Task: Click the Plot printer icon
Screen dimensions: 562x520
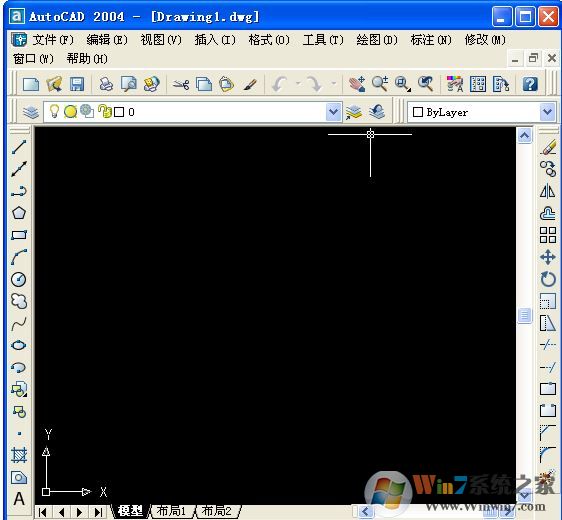Action: click(106, 85)
